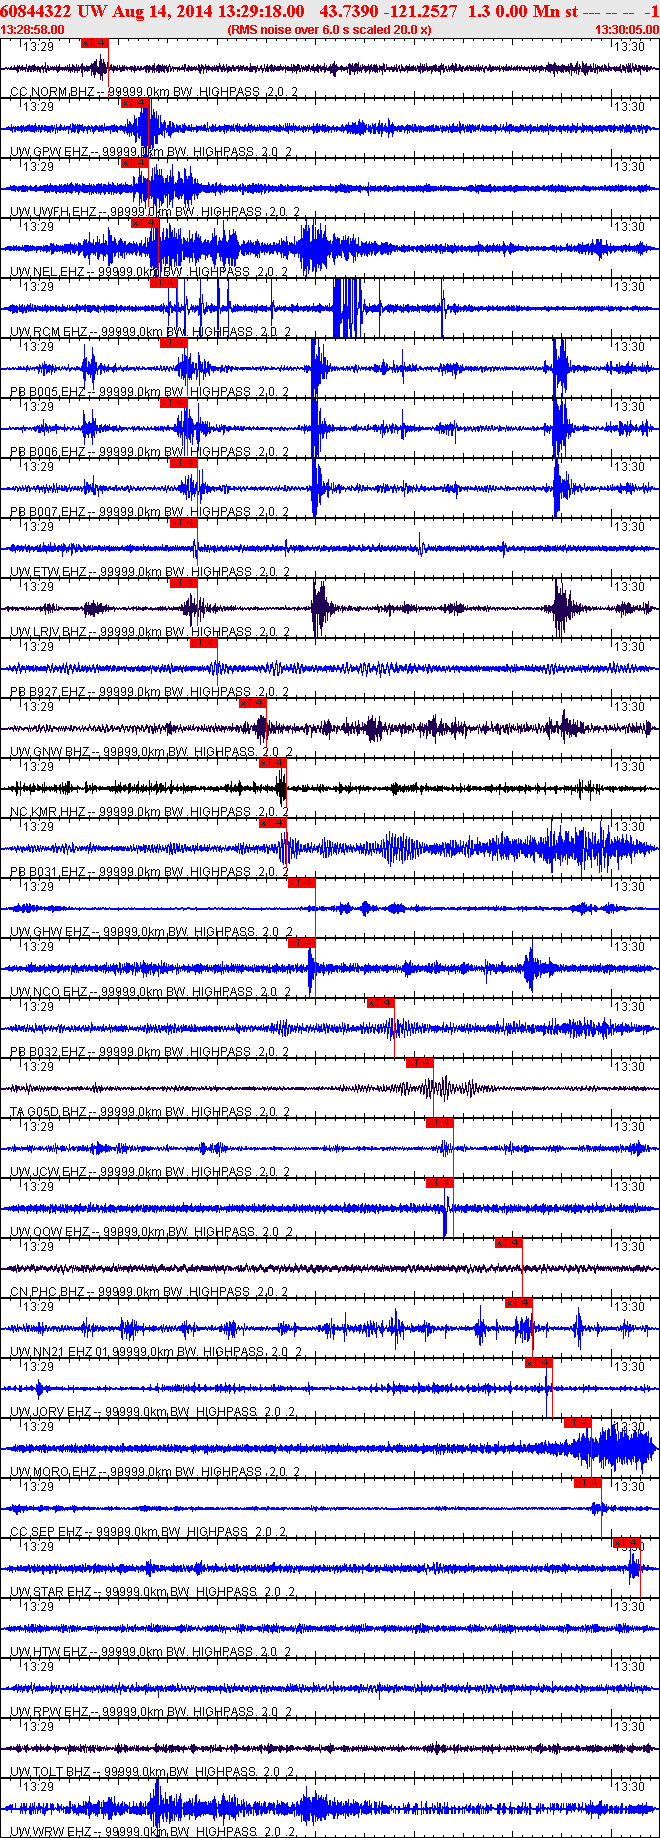Click coordinates 43.7390 -121.2527 in header
This screenshot has width=660, height=1838.
coord(388,12)
